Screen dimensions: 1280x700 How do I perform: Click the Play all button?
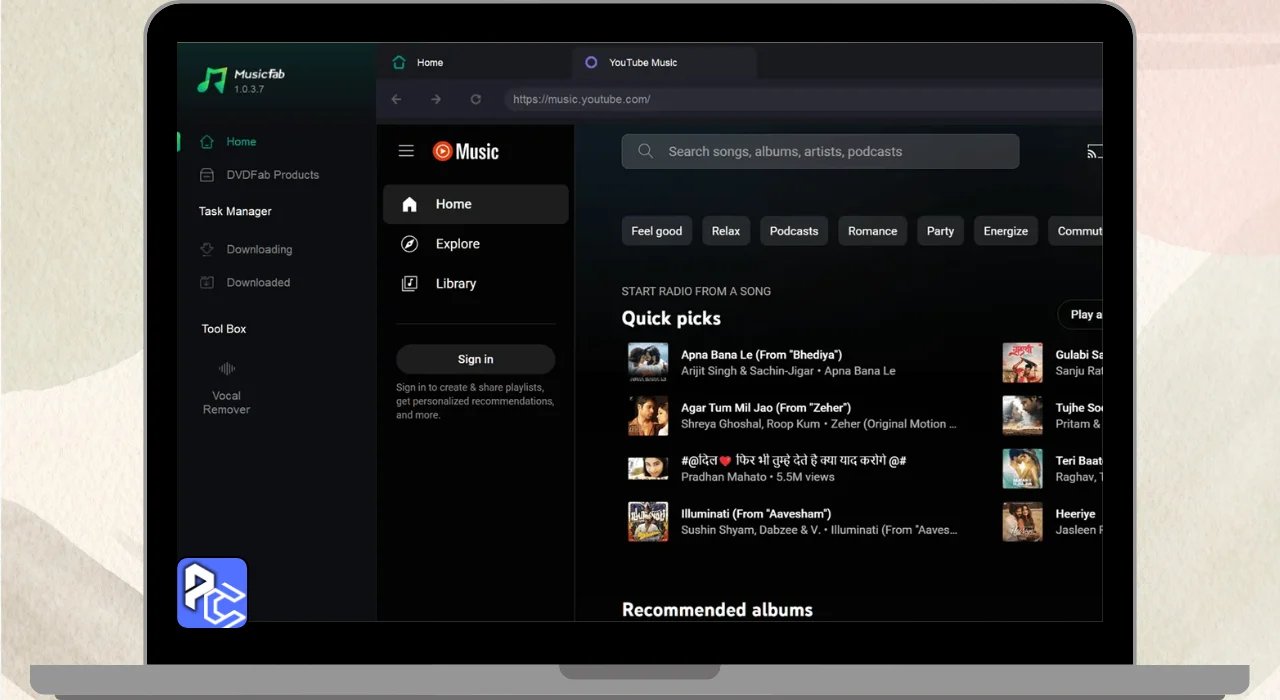[1081, 314]
